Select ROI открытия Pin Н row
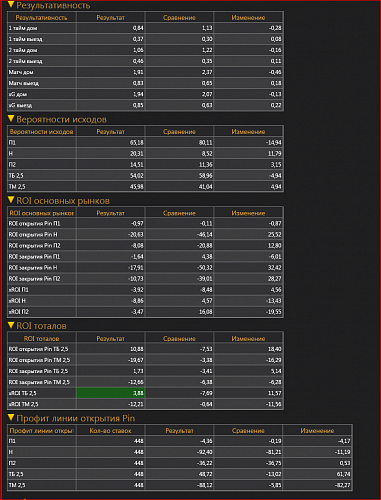The image size is (381, 500). tap(145, 234)
